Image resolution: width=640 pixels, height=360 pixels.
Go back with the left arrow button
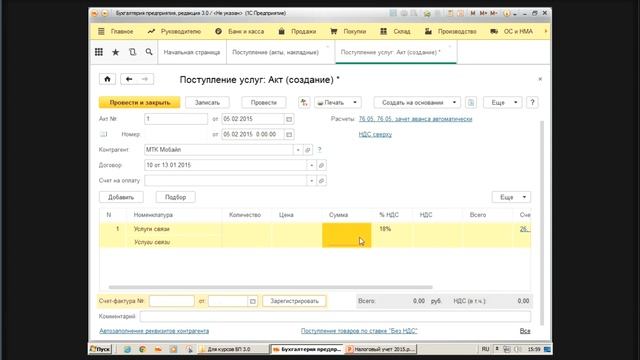129,79
